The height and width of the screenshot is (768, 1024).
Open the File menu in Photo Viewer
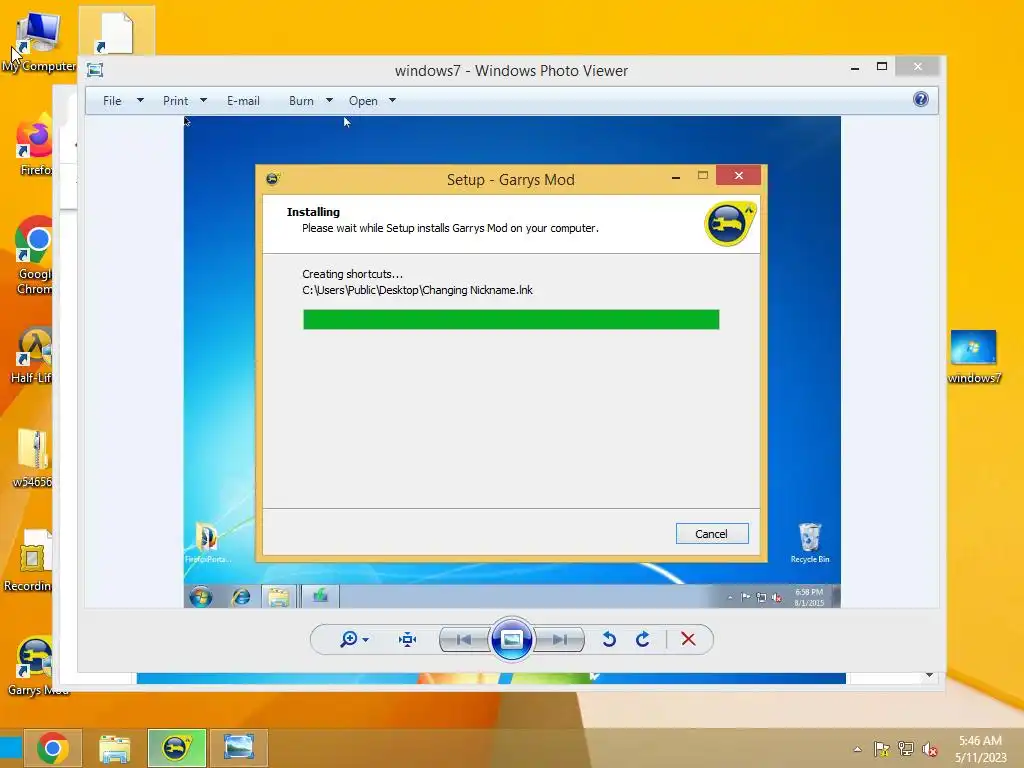coord(112,101)
